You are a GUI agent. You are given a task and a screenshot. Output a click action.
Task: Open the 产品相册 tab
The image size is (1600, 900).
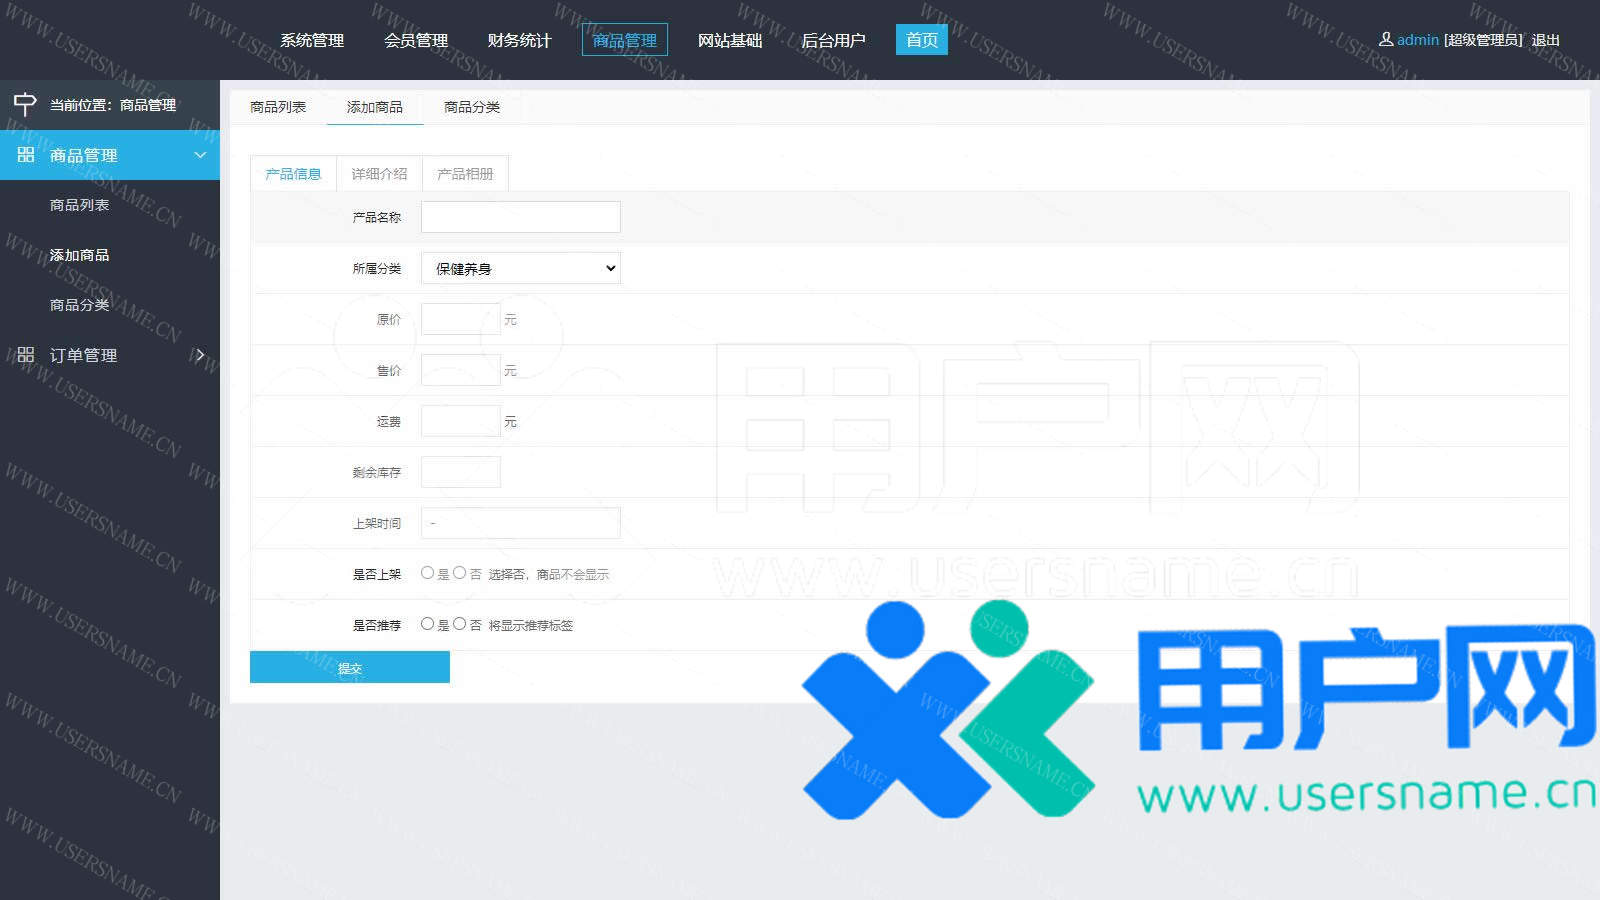[x=465, y=174]
